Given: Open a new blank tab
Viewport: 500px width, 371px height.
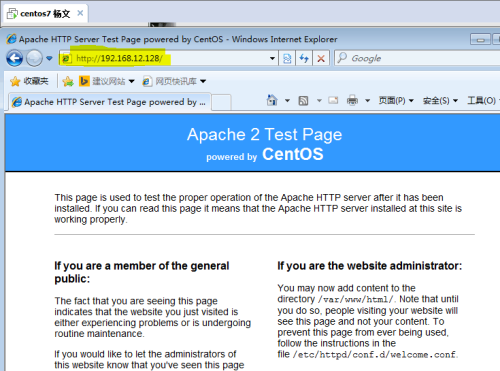Looking at the screenshot, I should coord(221,102).
